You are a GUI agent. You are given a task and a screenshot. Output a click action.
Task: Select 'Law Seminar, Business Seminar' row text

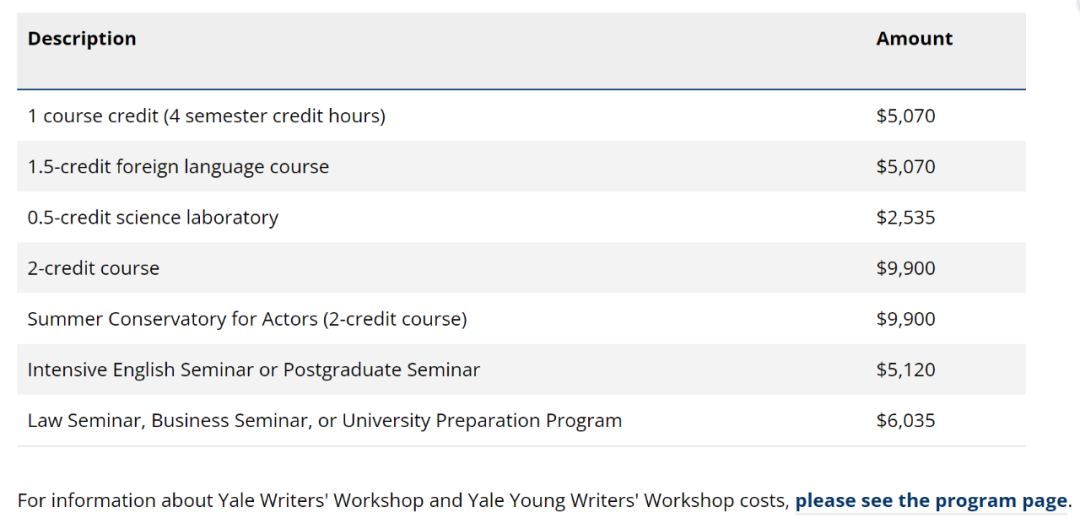point(324,420)
